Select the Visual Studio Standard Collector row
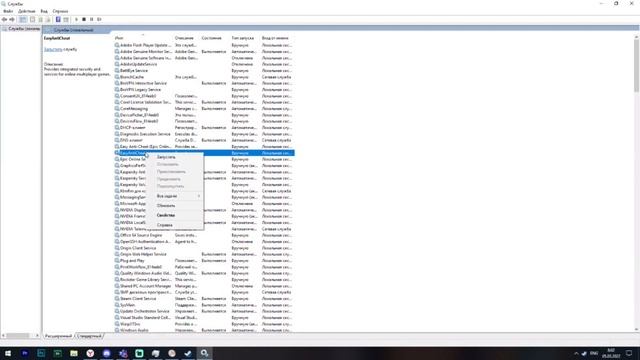640x360 pixels. pos(204,318)
